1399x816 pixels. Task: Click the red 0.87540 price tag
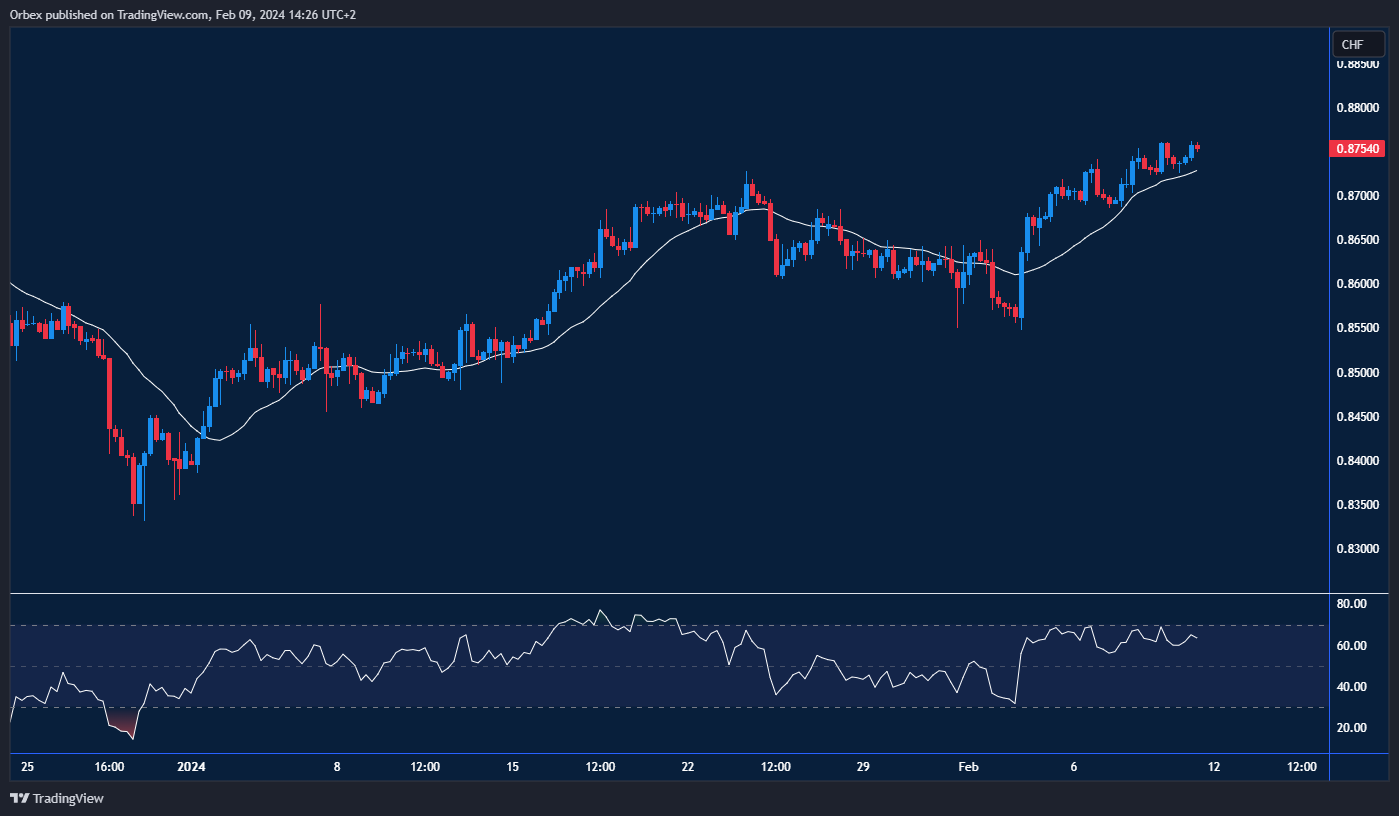click(1355, 147)
